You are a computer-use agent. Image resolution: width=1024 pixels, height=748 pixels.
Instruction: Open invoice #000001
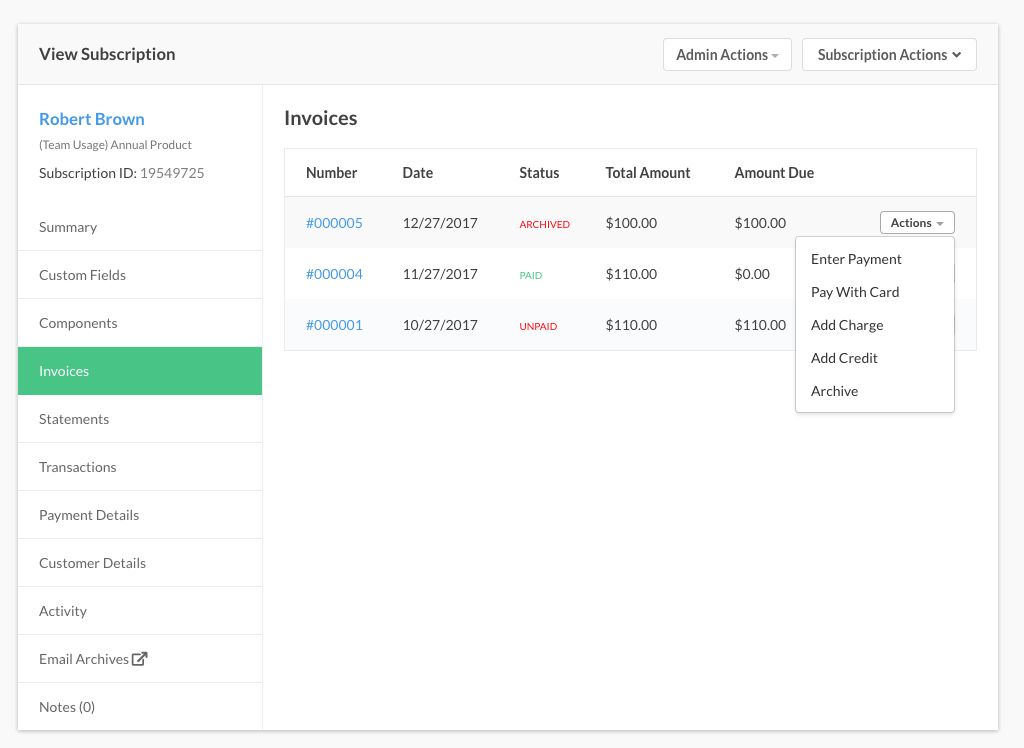point(334,325)
